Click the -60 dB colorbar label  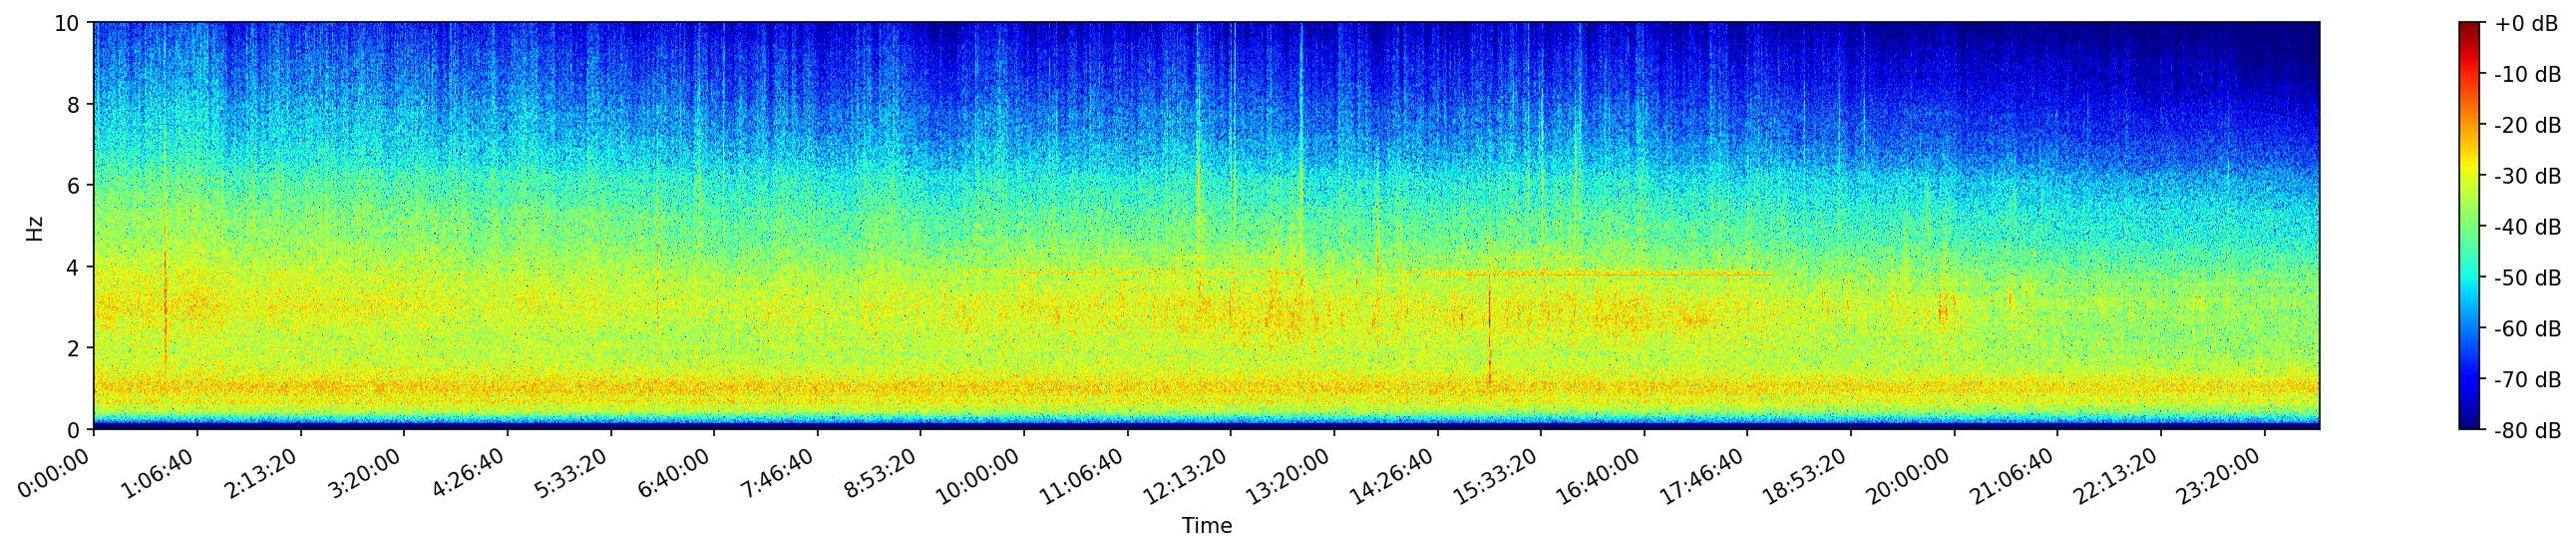pyautogui.click(x=2527, y=329)
